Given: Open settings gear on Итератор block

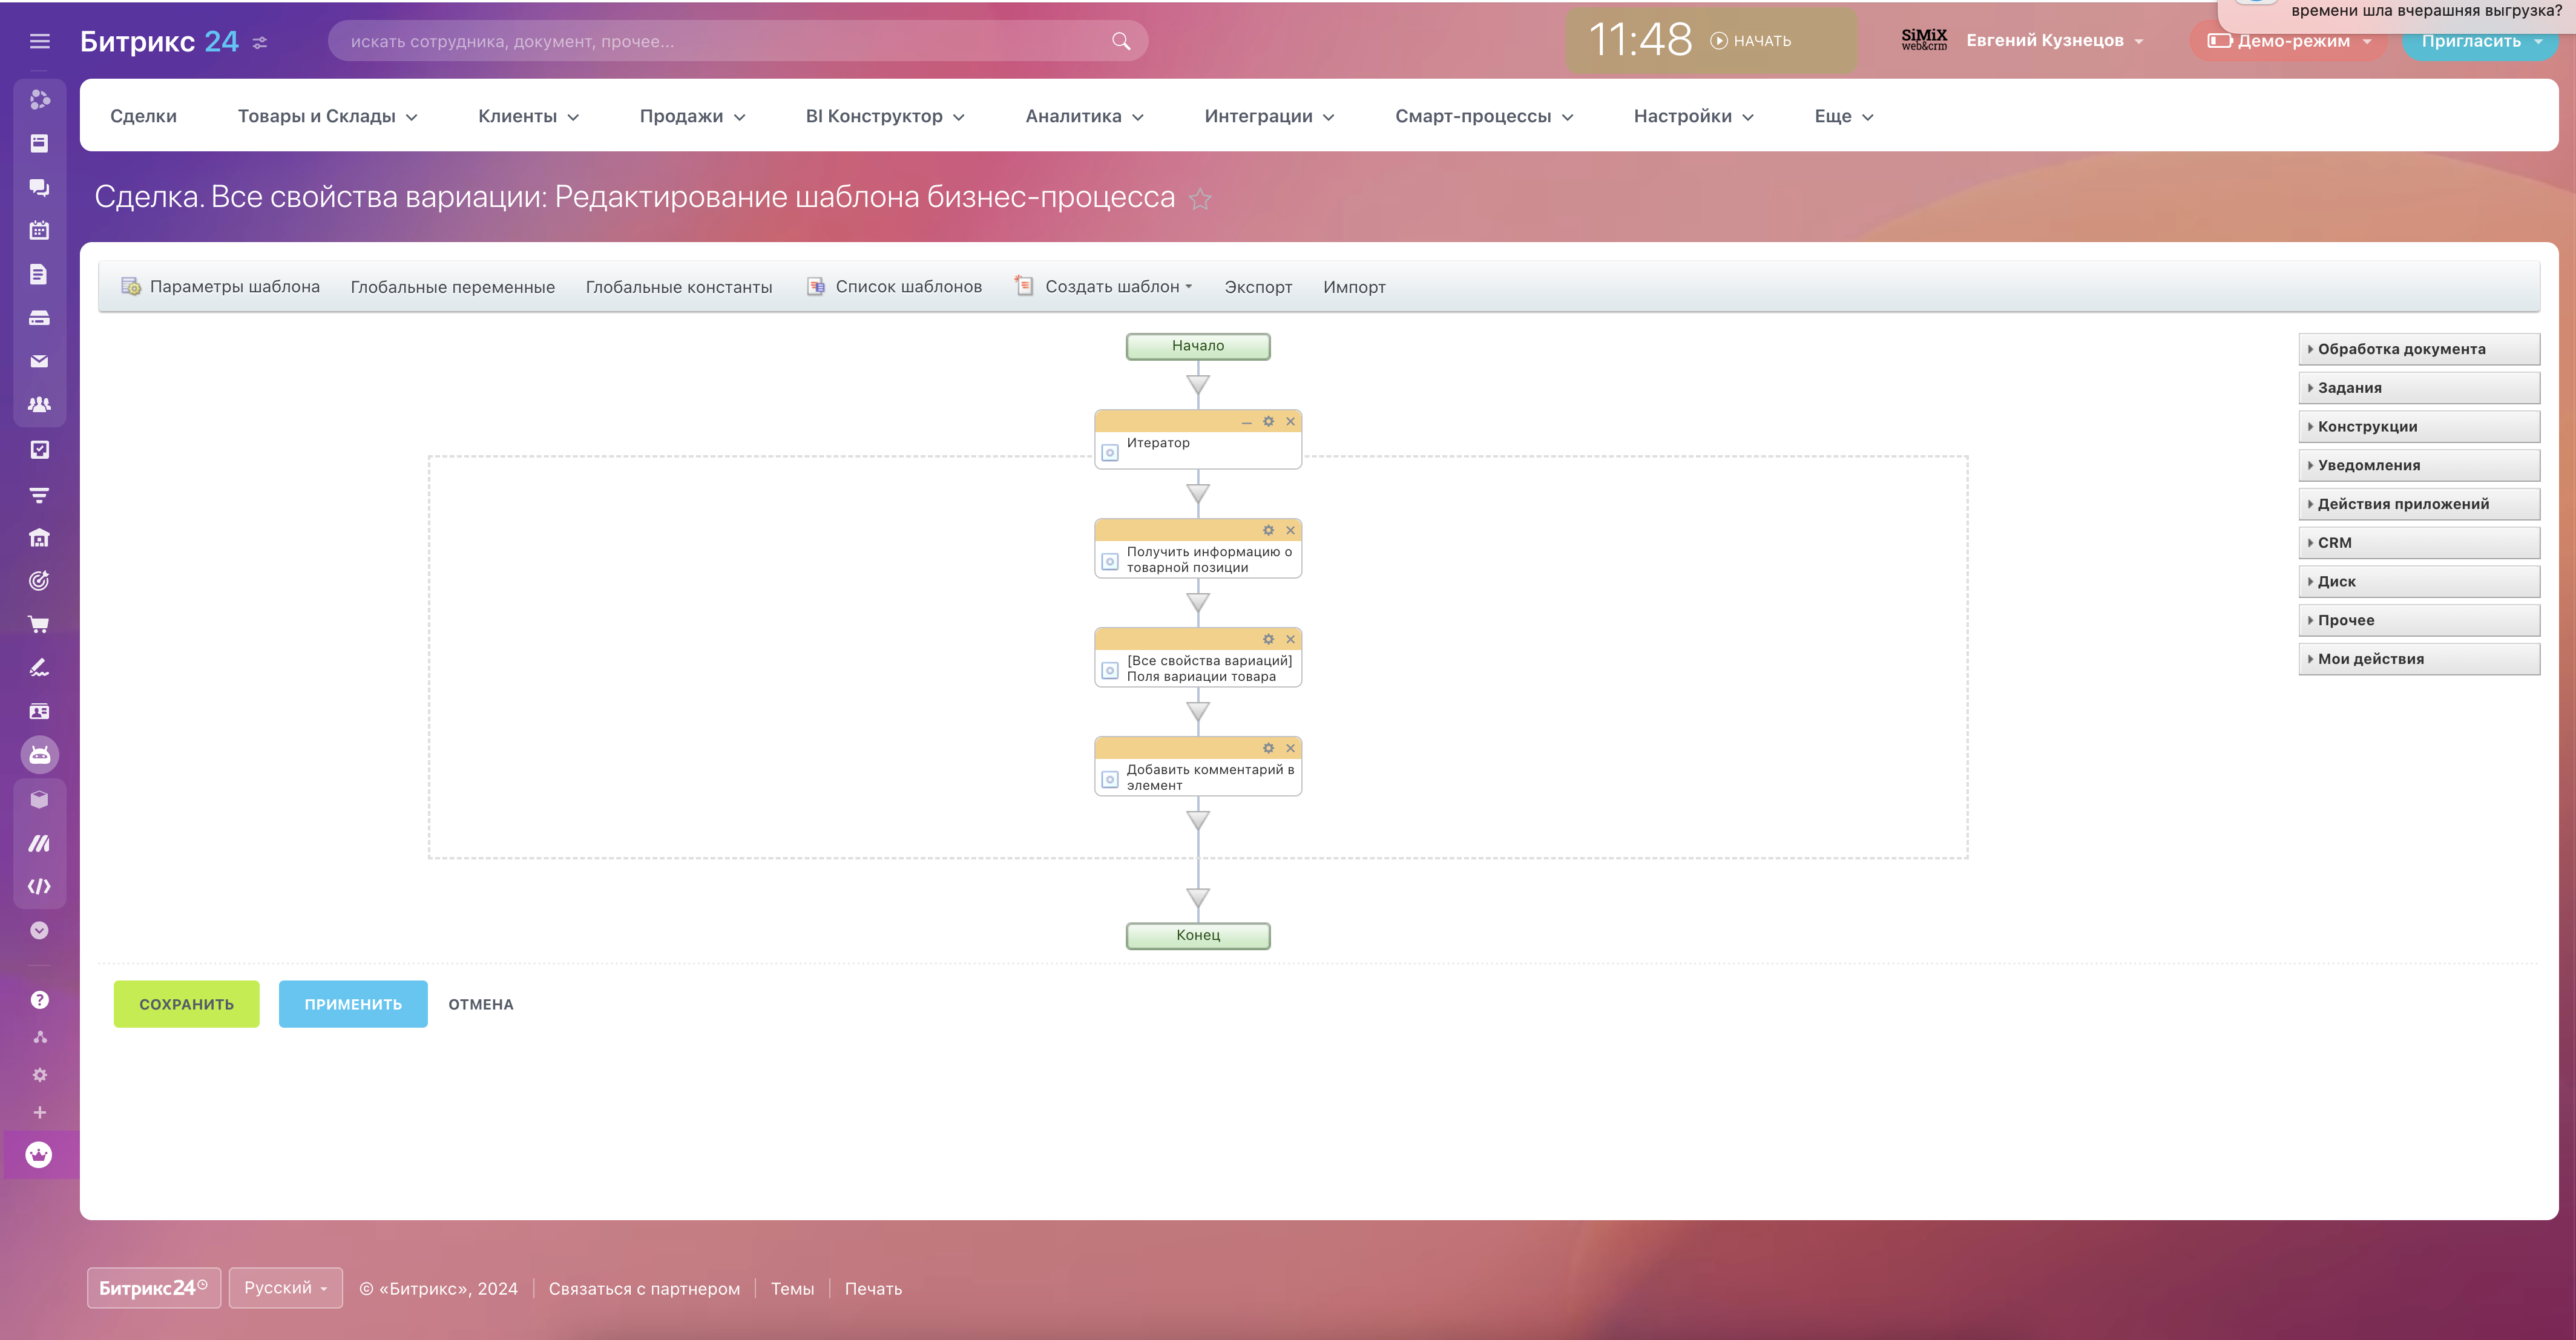Looking at the screenshot, I should tap(1268, 421).
